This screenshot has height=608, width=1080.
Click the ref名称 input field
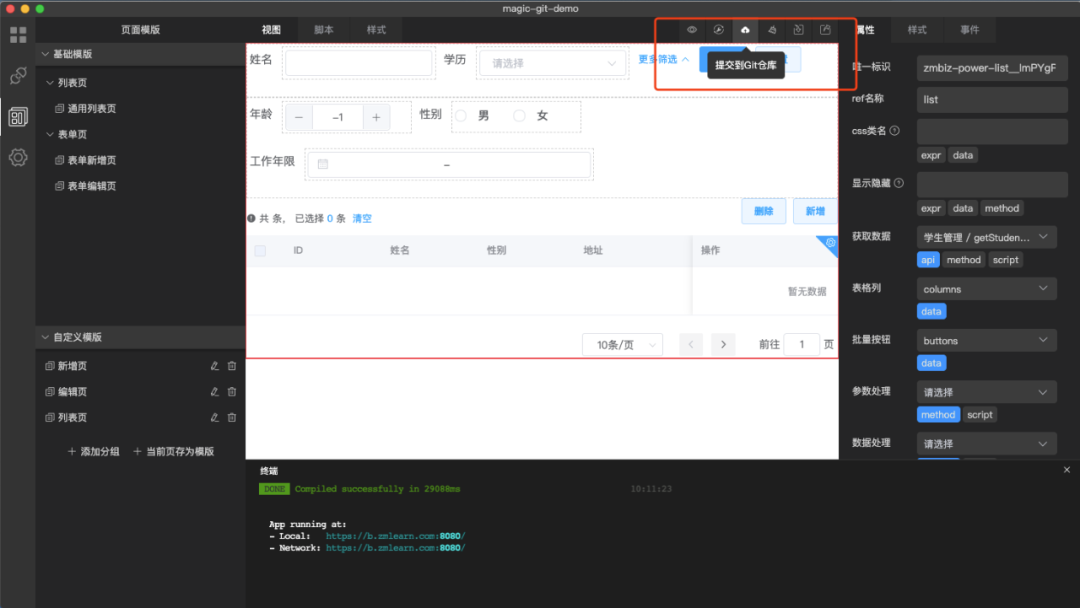point(992,99)
